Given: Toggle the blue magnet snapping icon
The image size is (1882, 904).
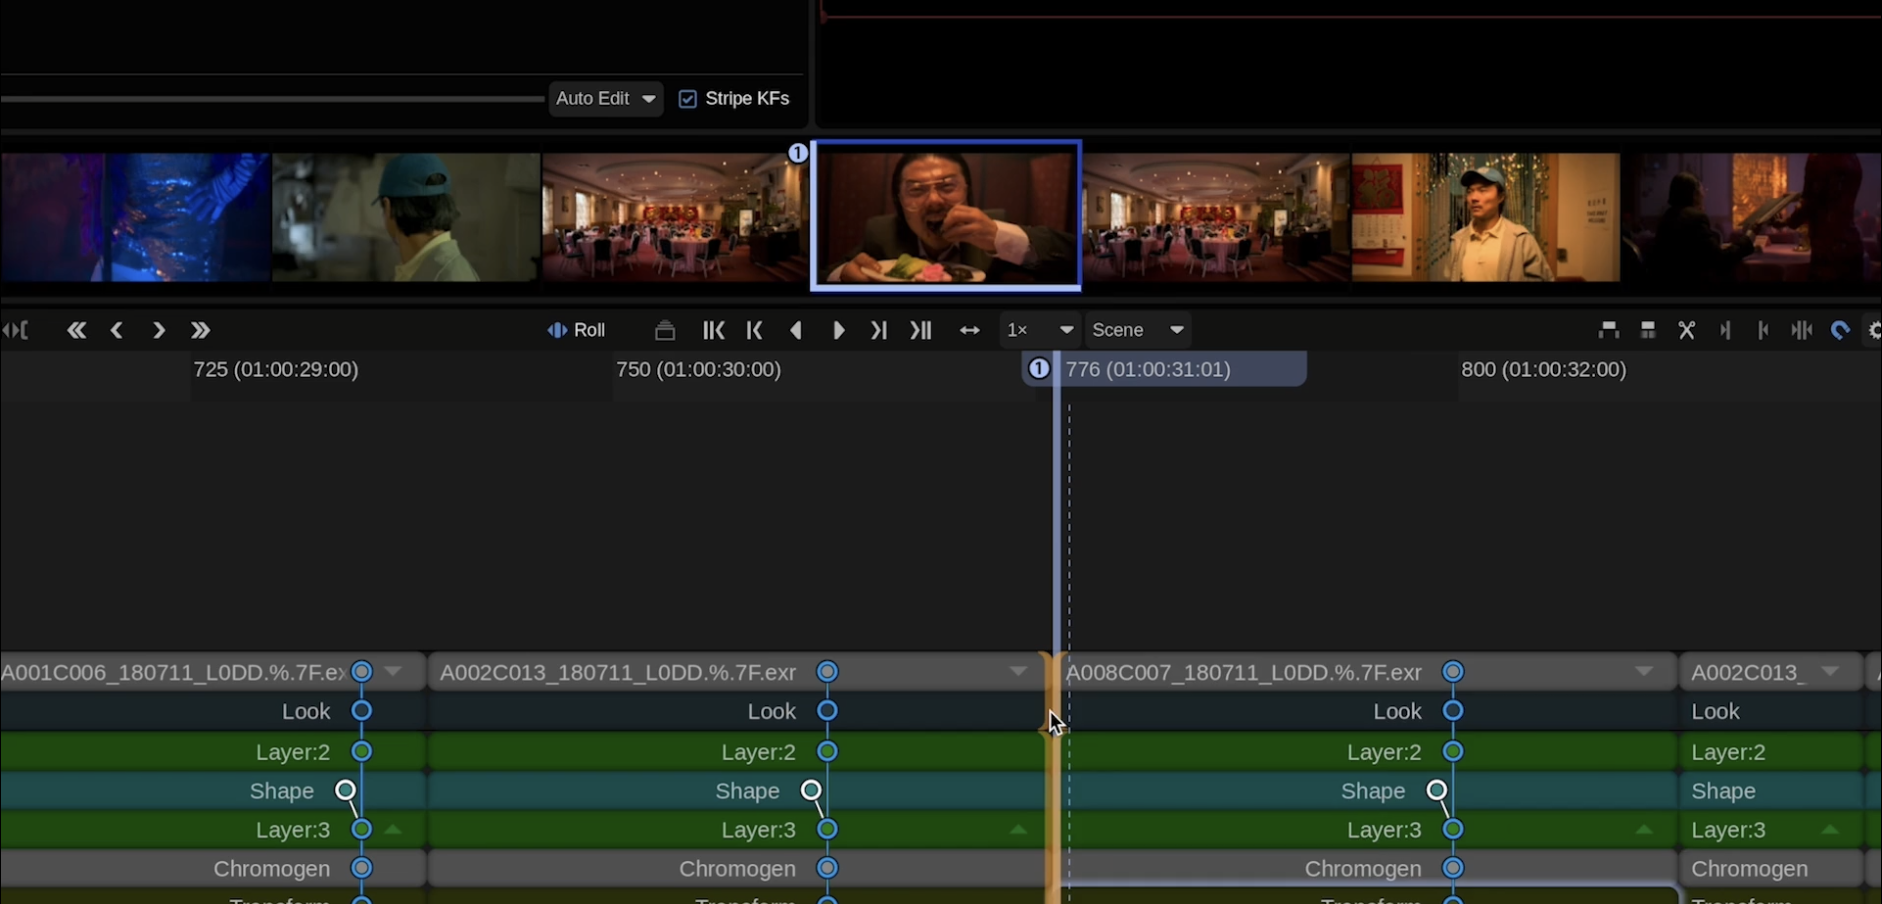Looking at the screenshot, I should (x=1840, y=330).
